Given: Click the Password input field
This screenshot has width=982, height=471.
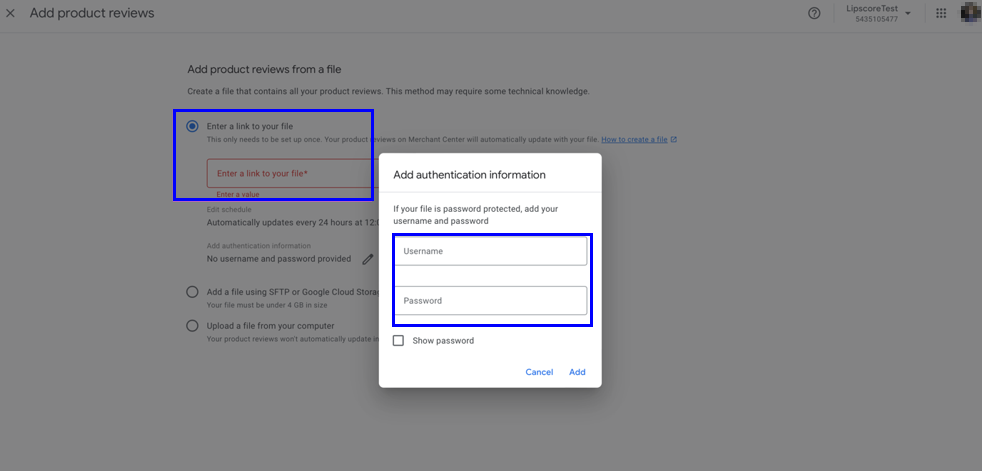Looking at the screenshot, I should pyautogui.click(x=490, y=301).
